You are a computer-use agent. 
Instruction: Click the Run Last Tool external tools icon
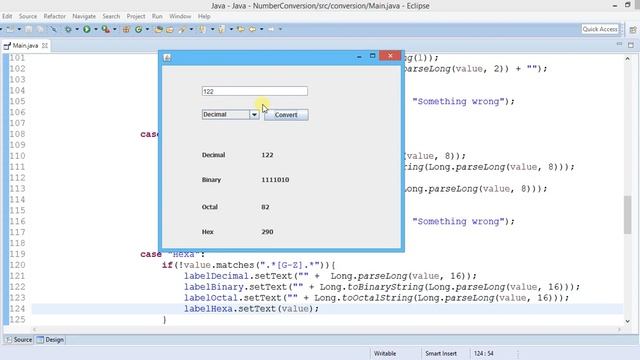106,29
